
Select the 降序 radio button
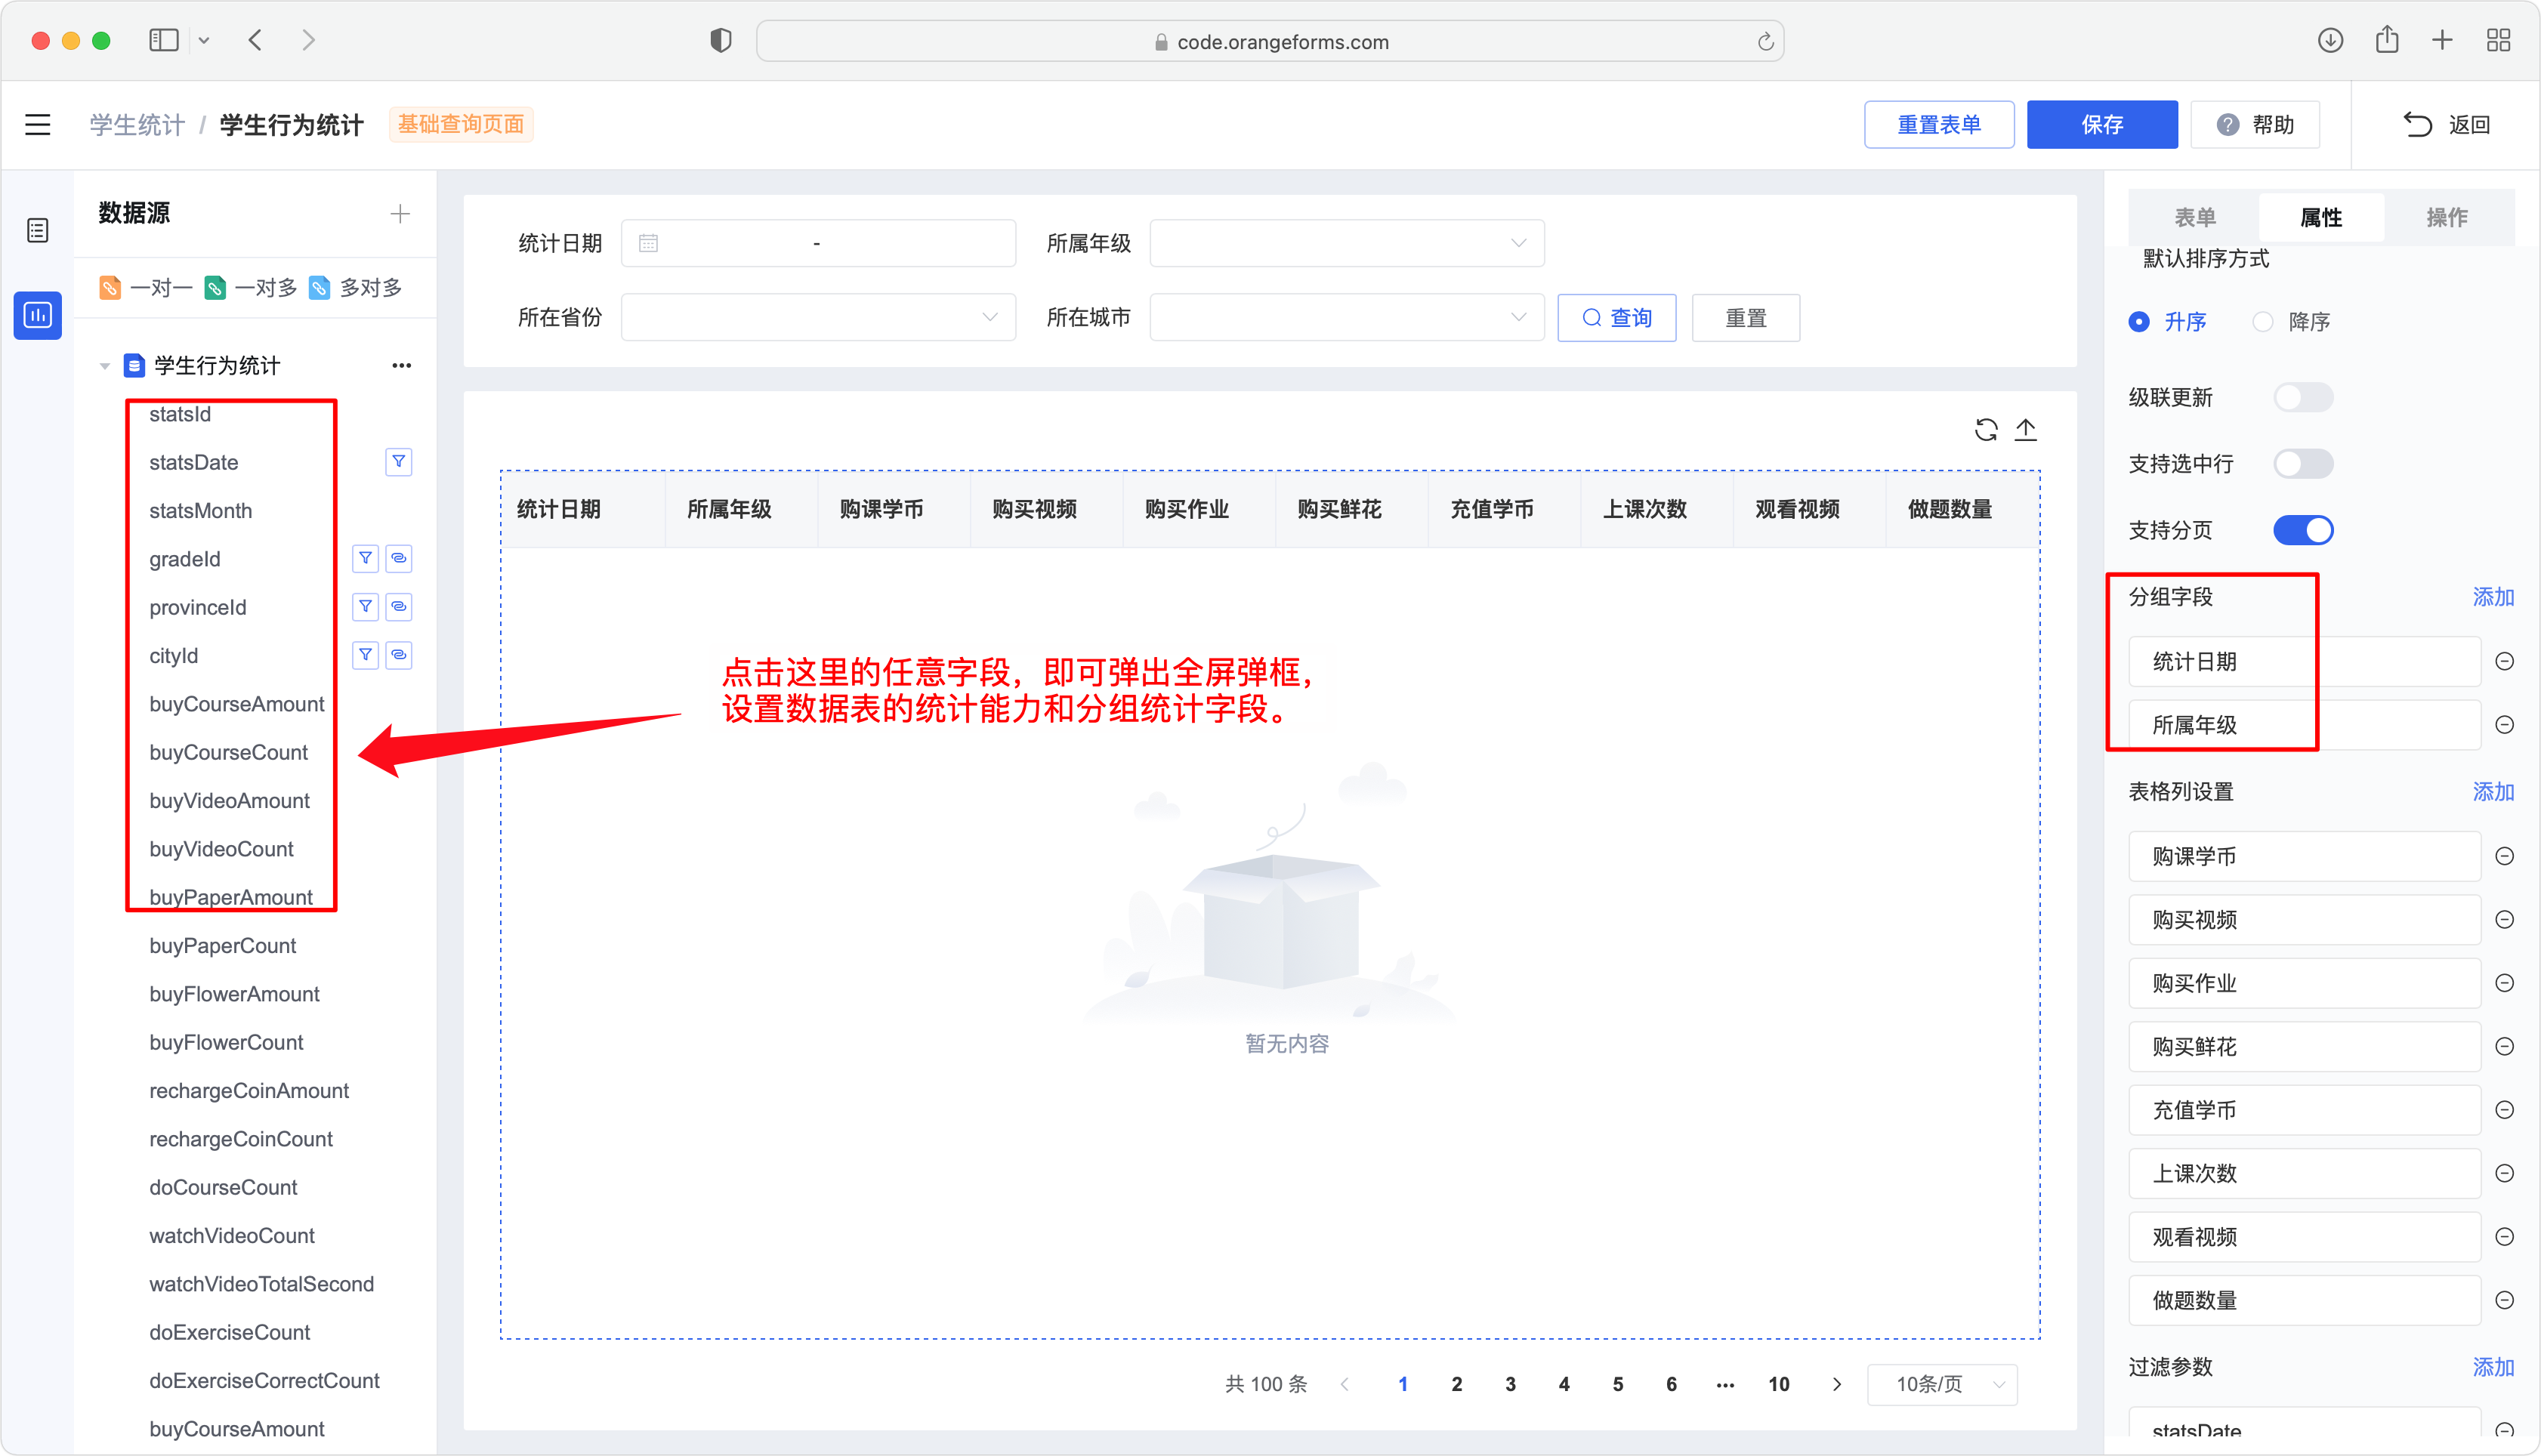point(2263,322)
